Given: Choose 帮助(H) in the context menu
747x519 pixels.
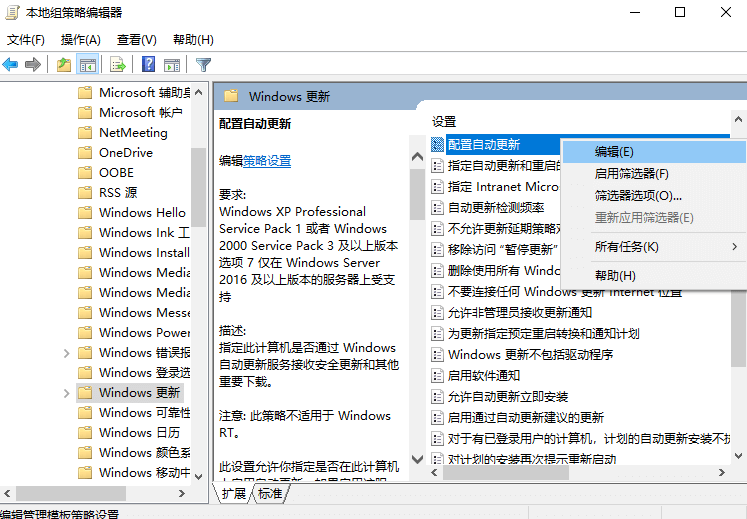Looking at the screenshot, I should [654, 275].
